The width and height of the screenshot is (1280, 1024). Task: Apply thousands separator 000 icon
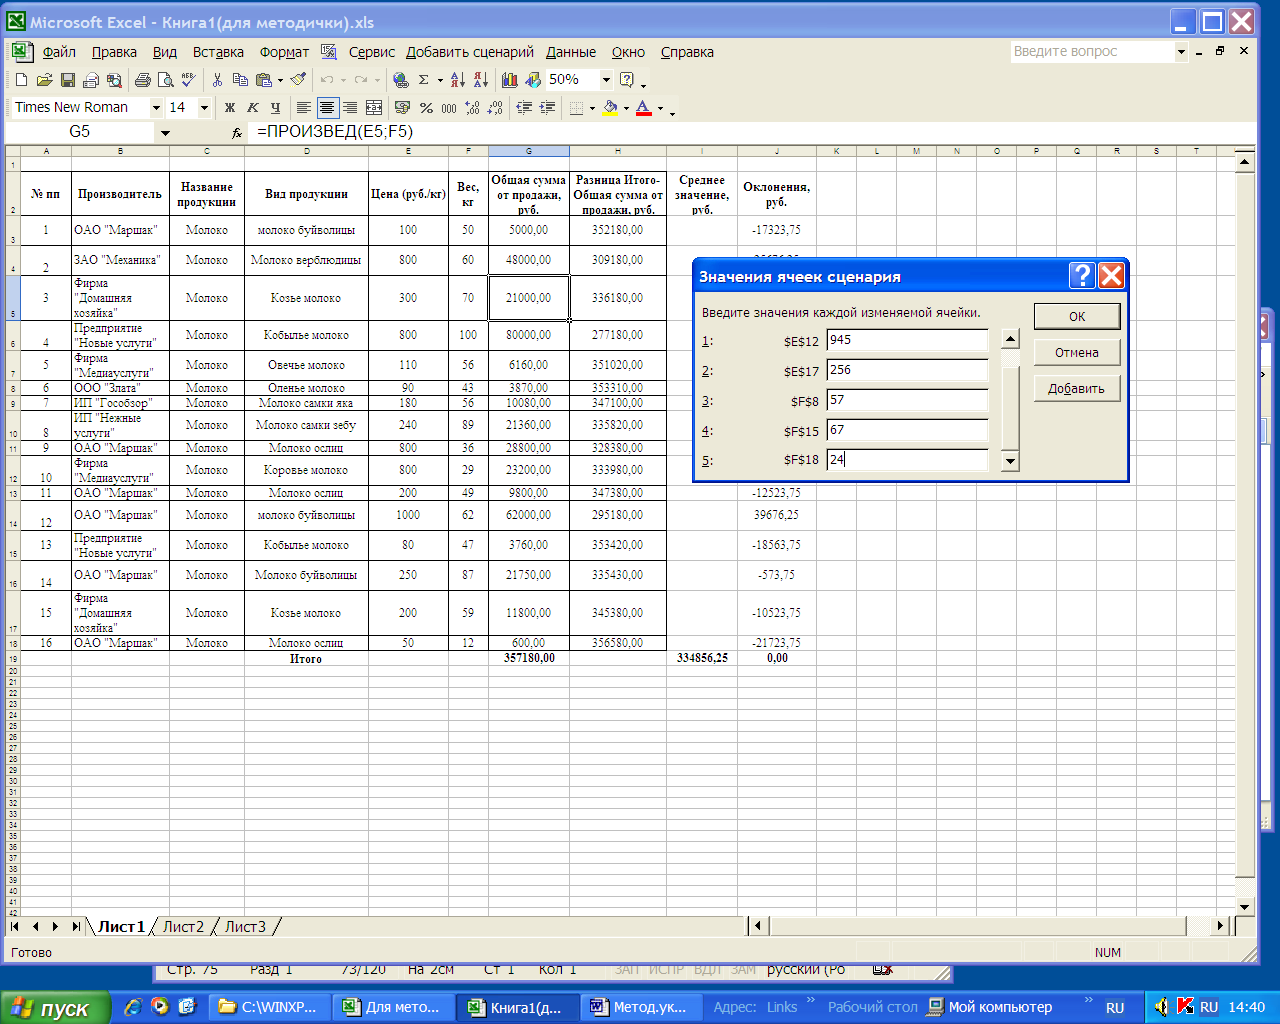[449, 108]
